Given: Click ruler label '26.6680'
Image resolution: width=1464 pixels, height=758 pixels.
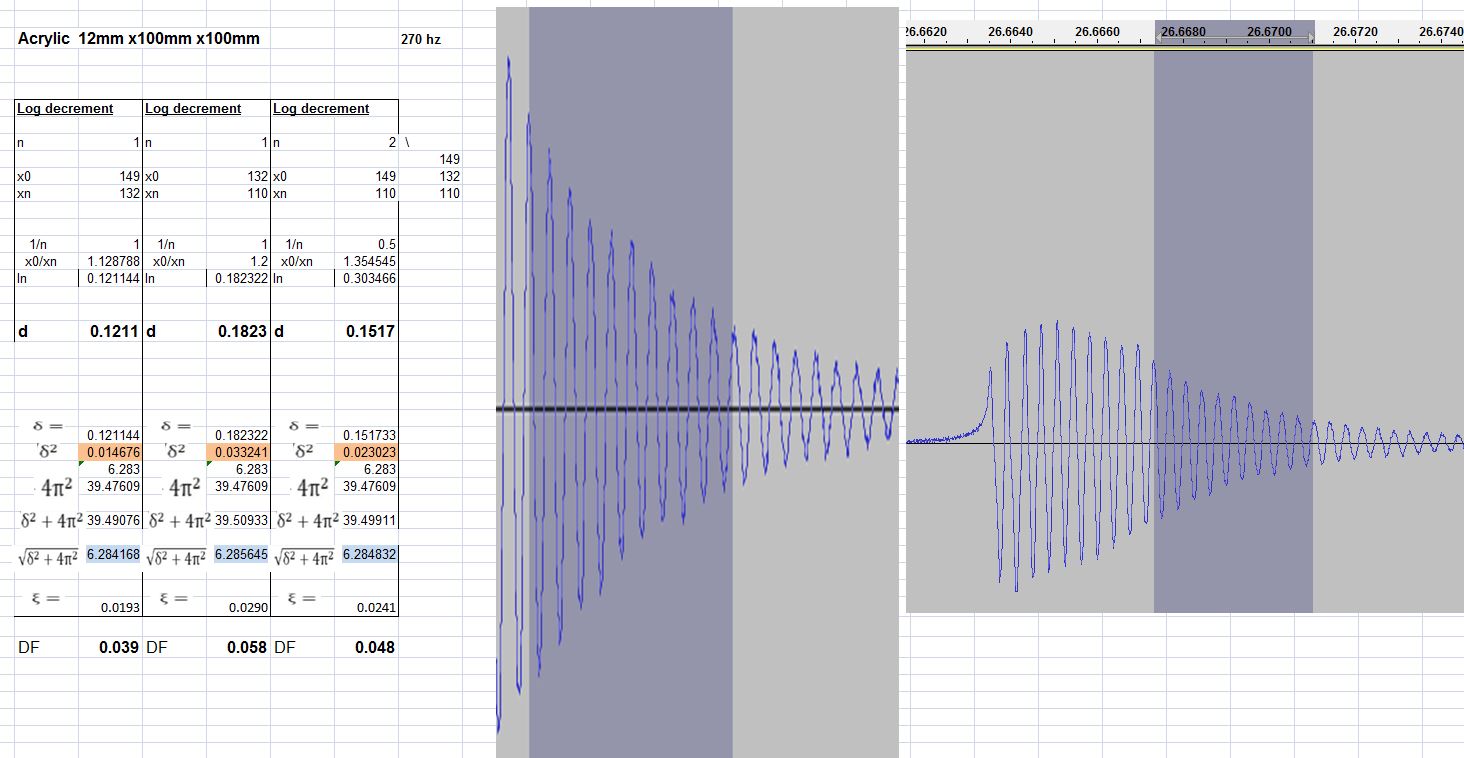Looking at the screenshot, I should point(1184,32).
